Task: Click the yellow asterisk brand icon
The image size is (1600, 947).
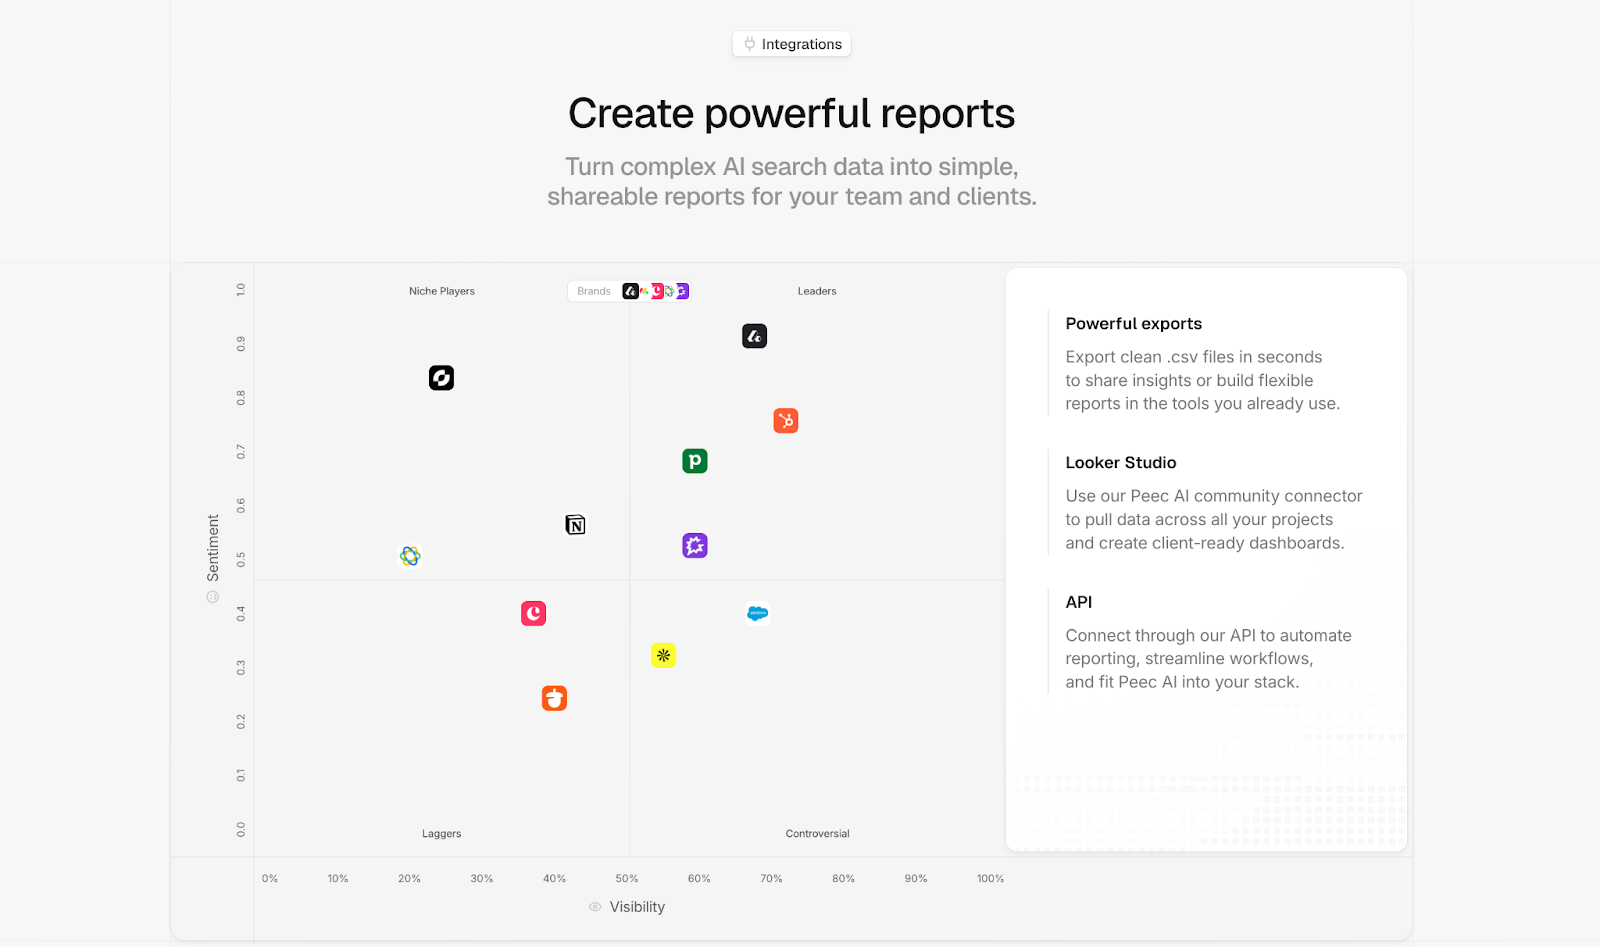Action: click(664, 655)
